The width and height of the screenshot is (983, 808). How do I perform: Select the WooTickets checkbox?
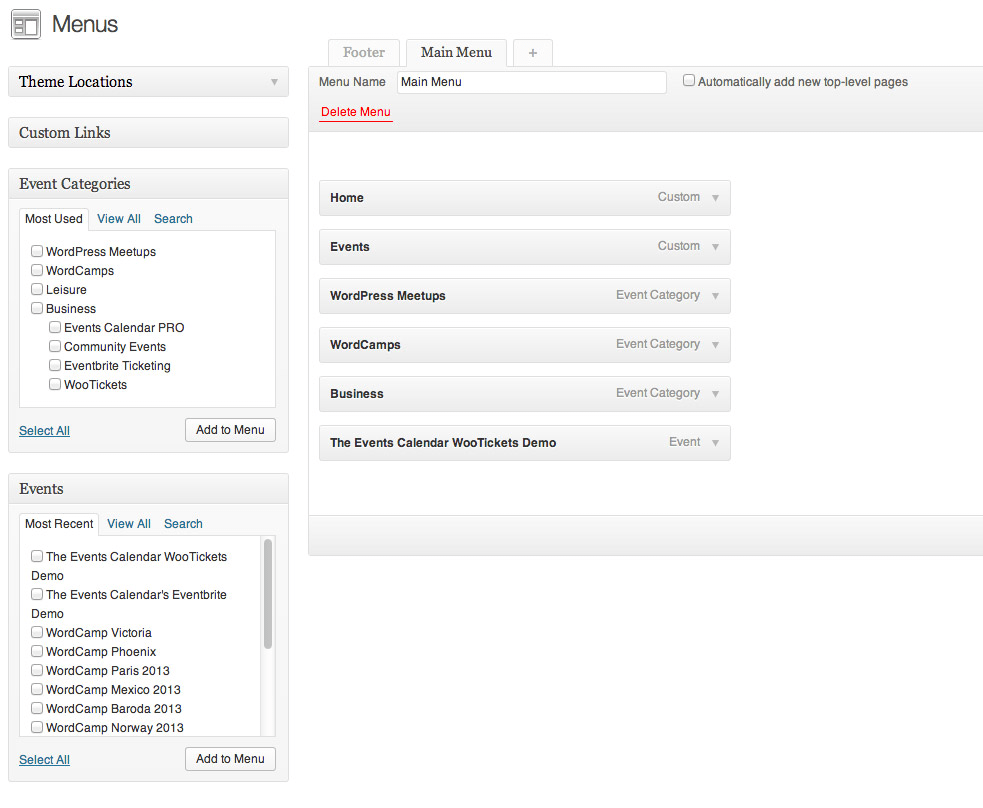click(55, 384)
